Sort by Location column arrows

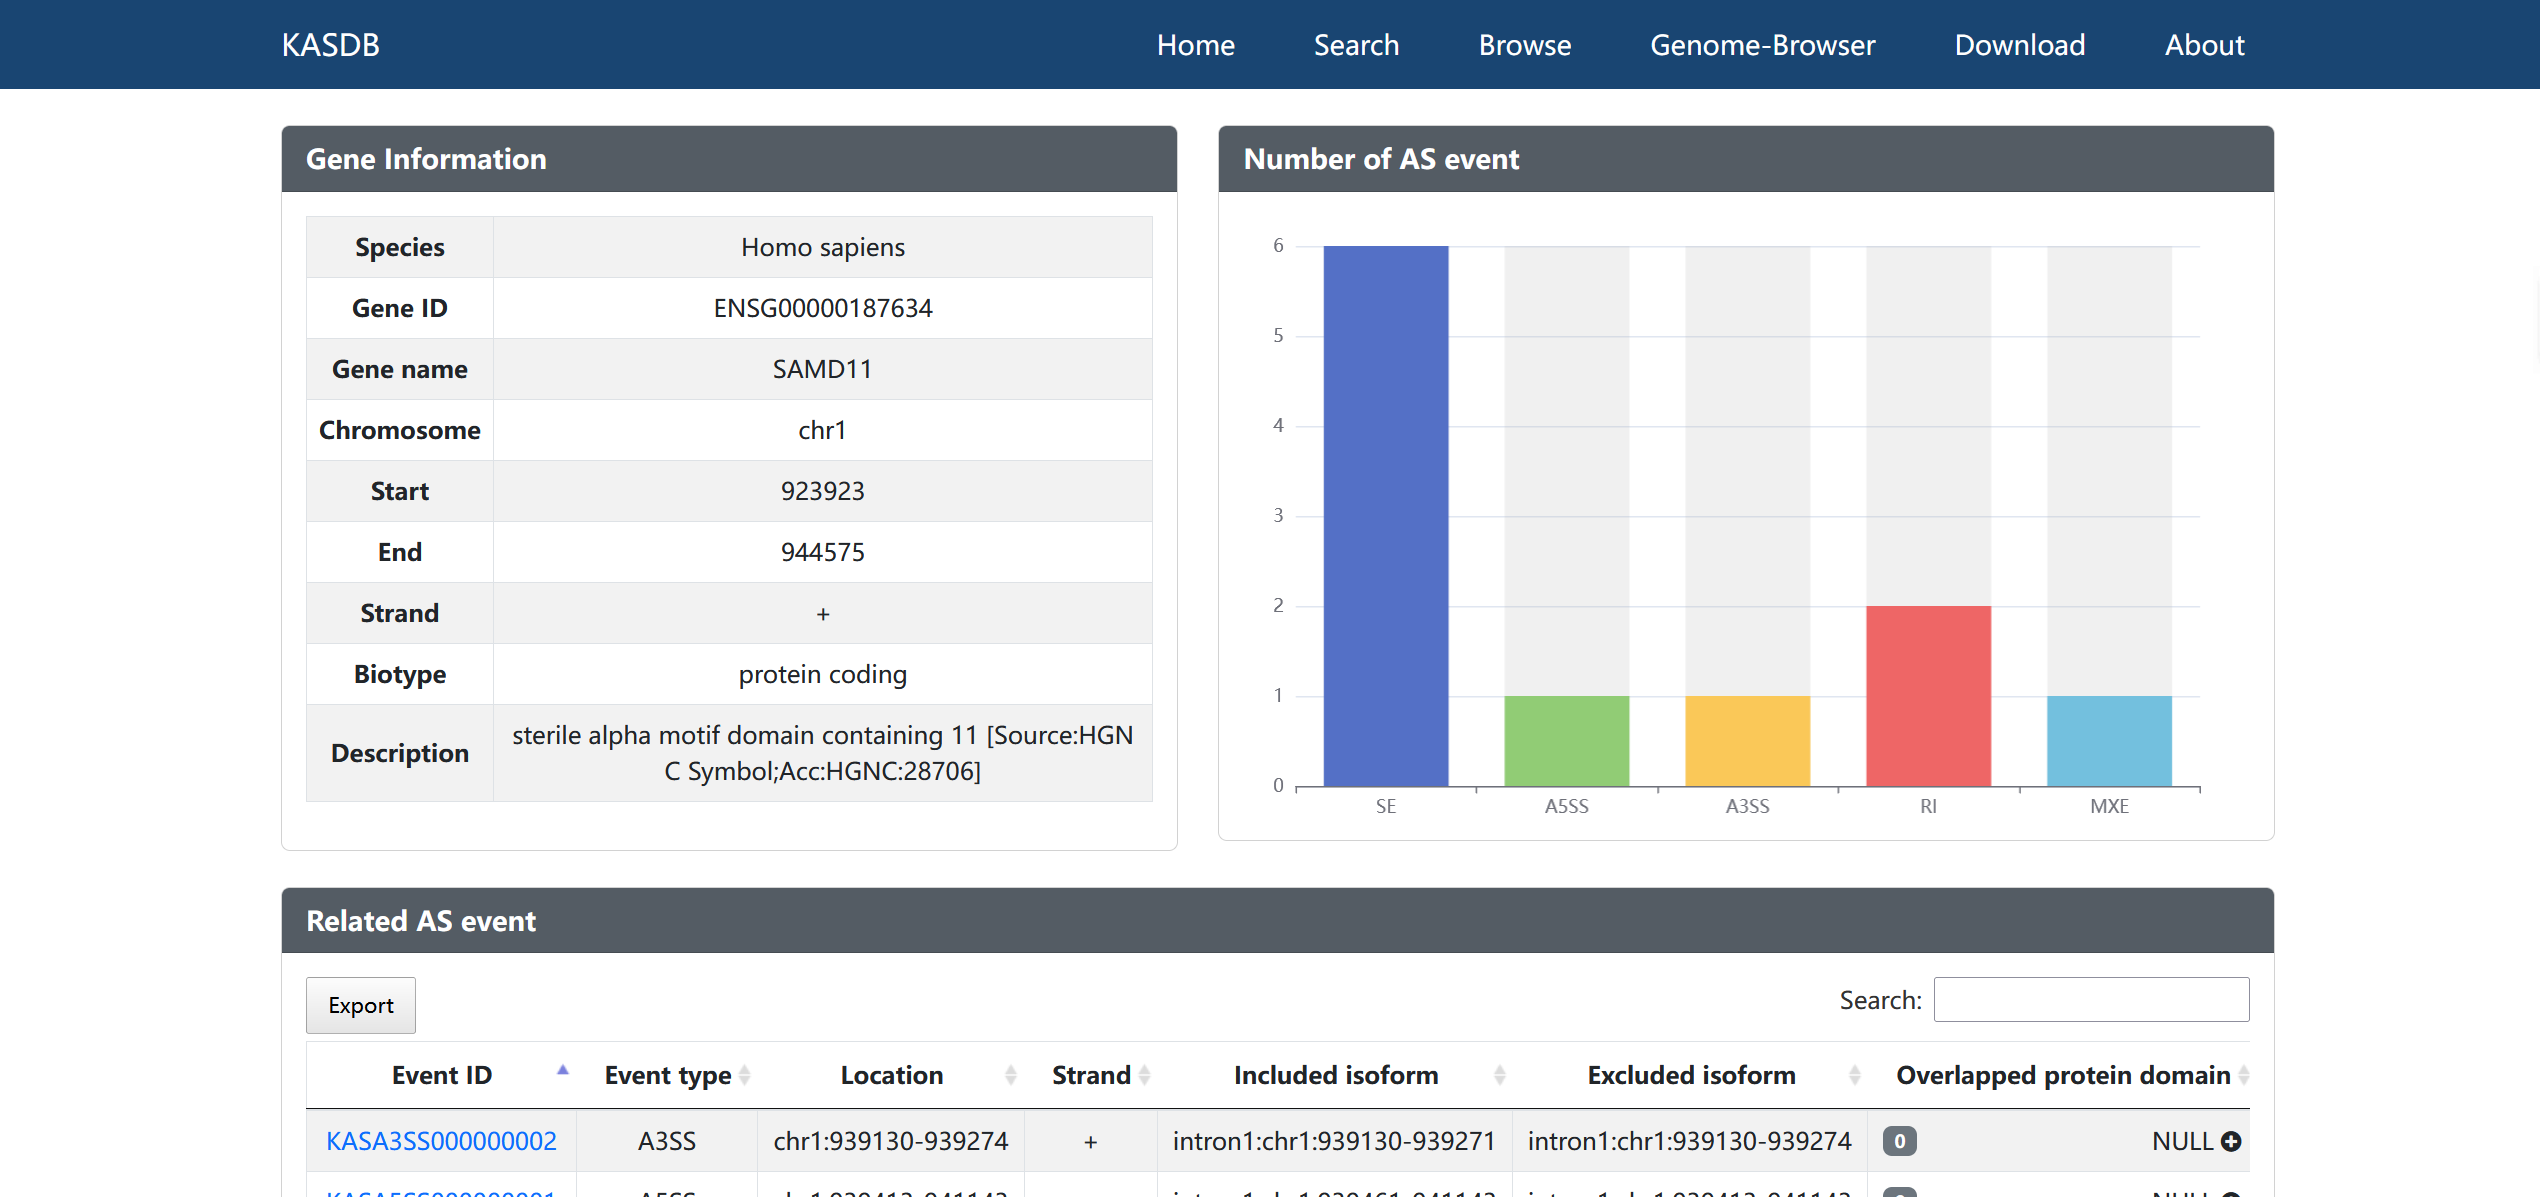coord(1010,1076)
